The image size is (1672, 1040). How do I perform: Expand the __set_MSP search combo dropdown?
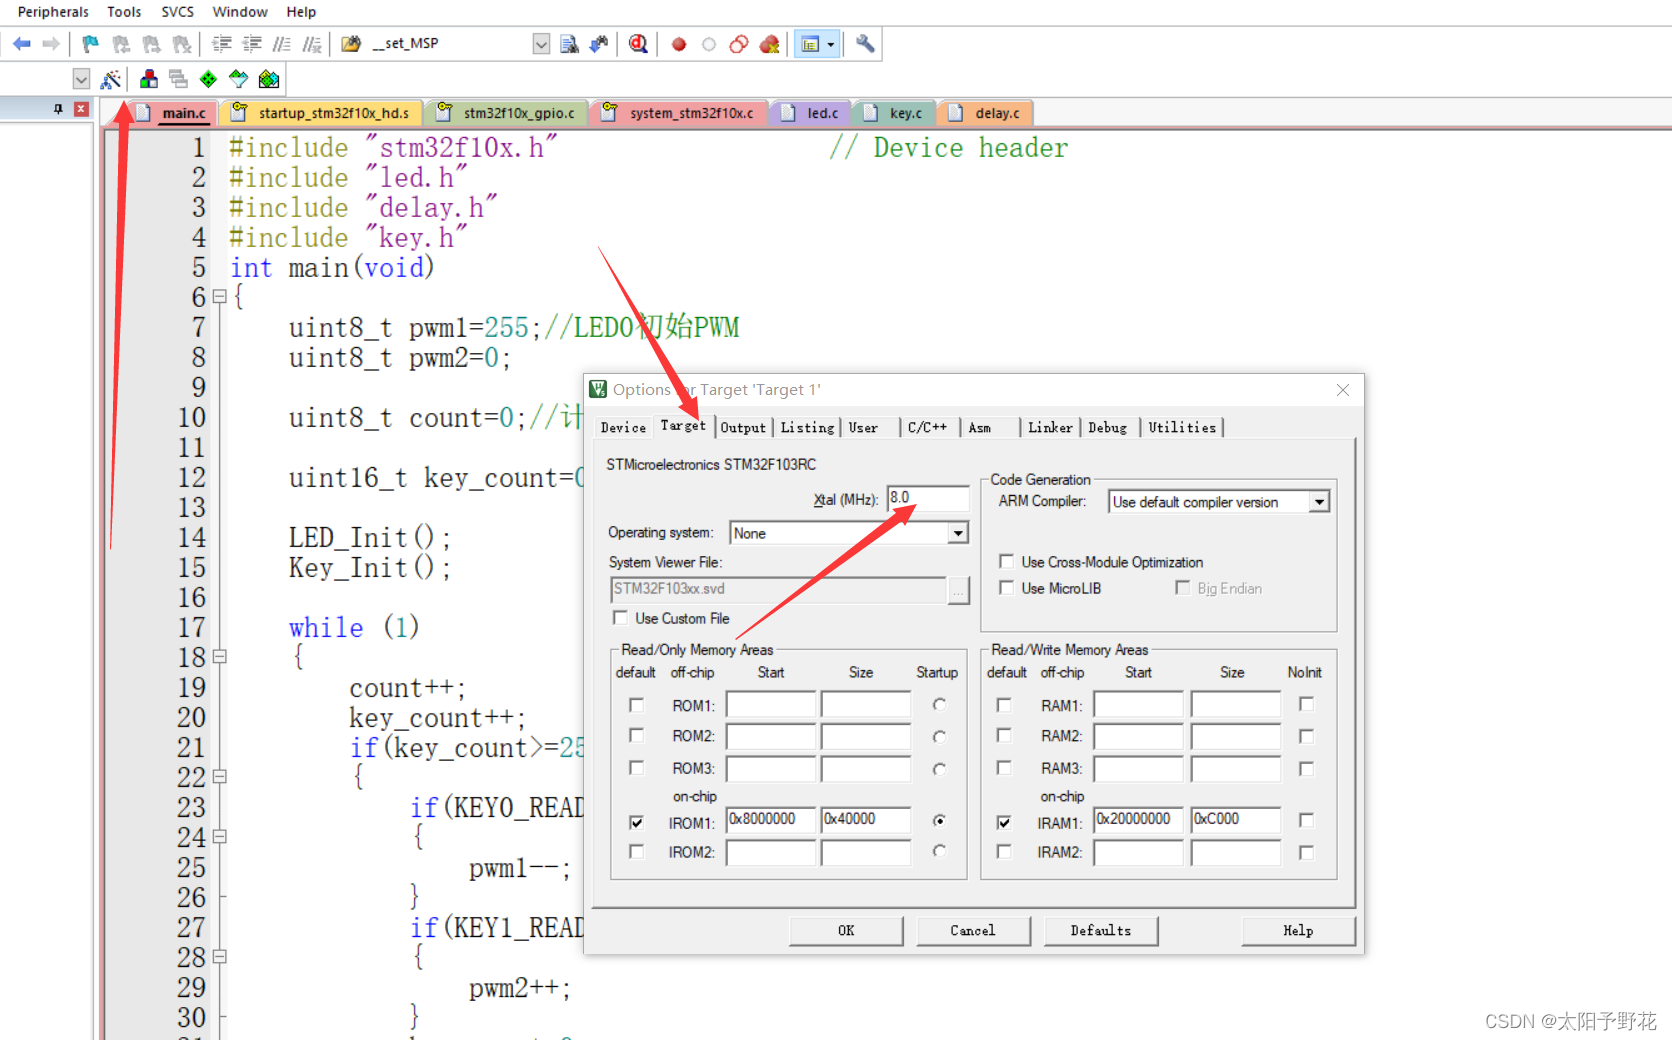point(541,44)
